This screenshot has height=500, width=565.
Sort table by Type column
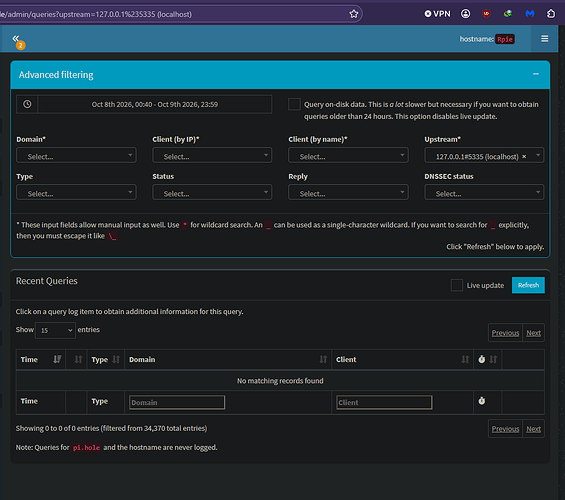click(106, 360)
